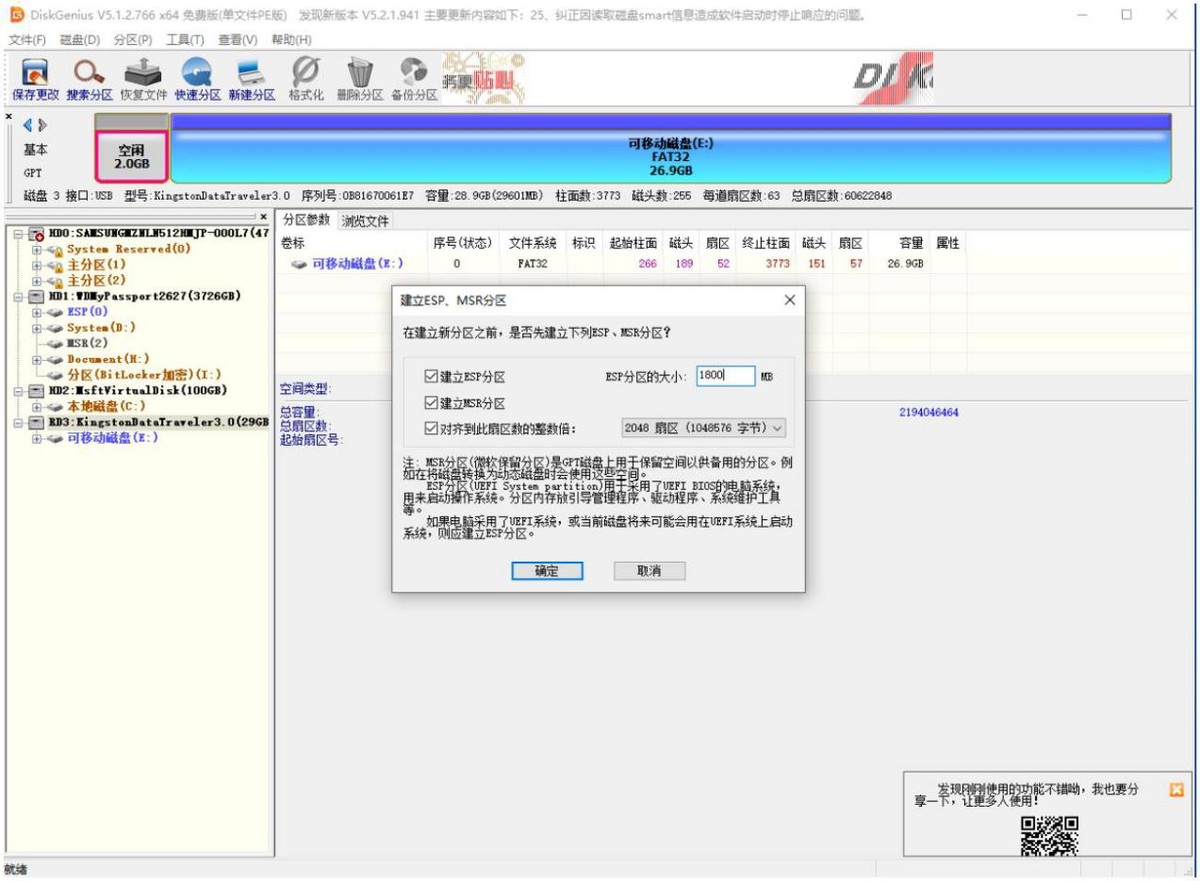1200x881 pixels.
Task: Go to the previous disk with the left arrow
Action: click(28, 125)
